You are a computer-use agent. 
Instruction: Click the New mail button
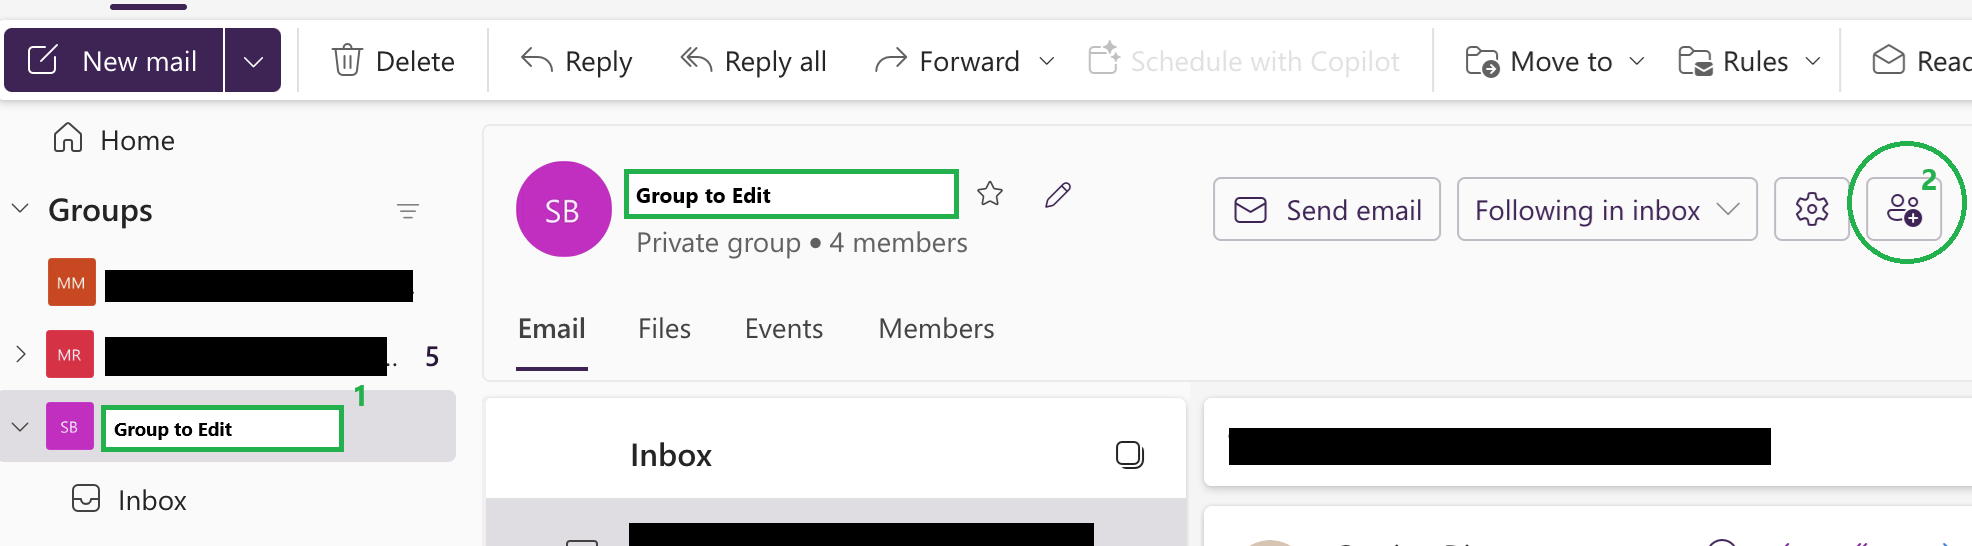(x=114, y=61)
